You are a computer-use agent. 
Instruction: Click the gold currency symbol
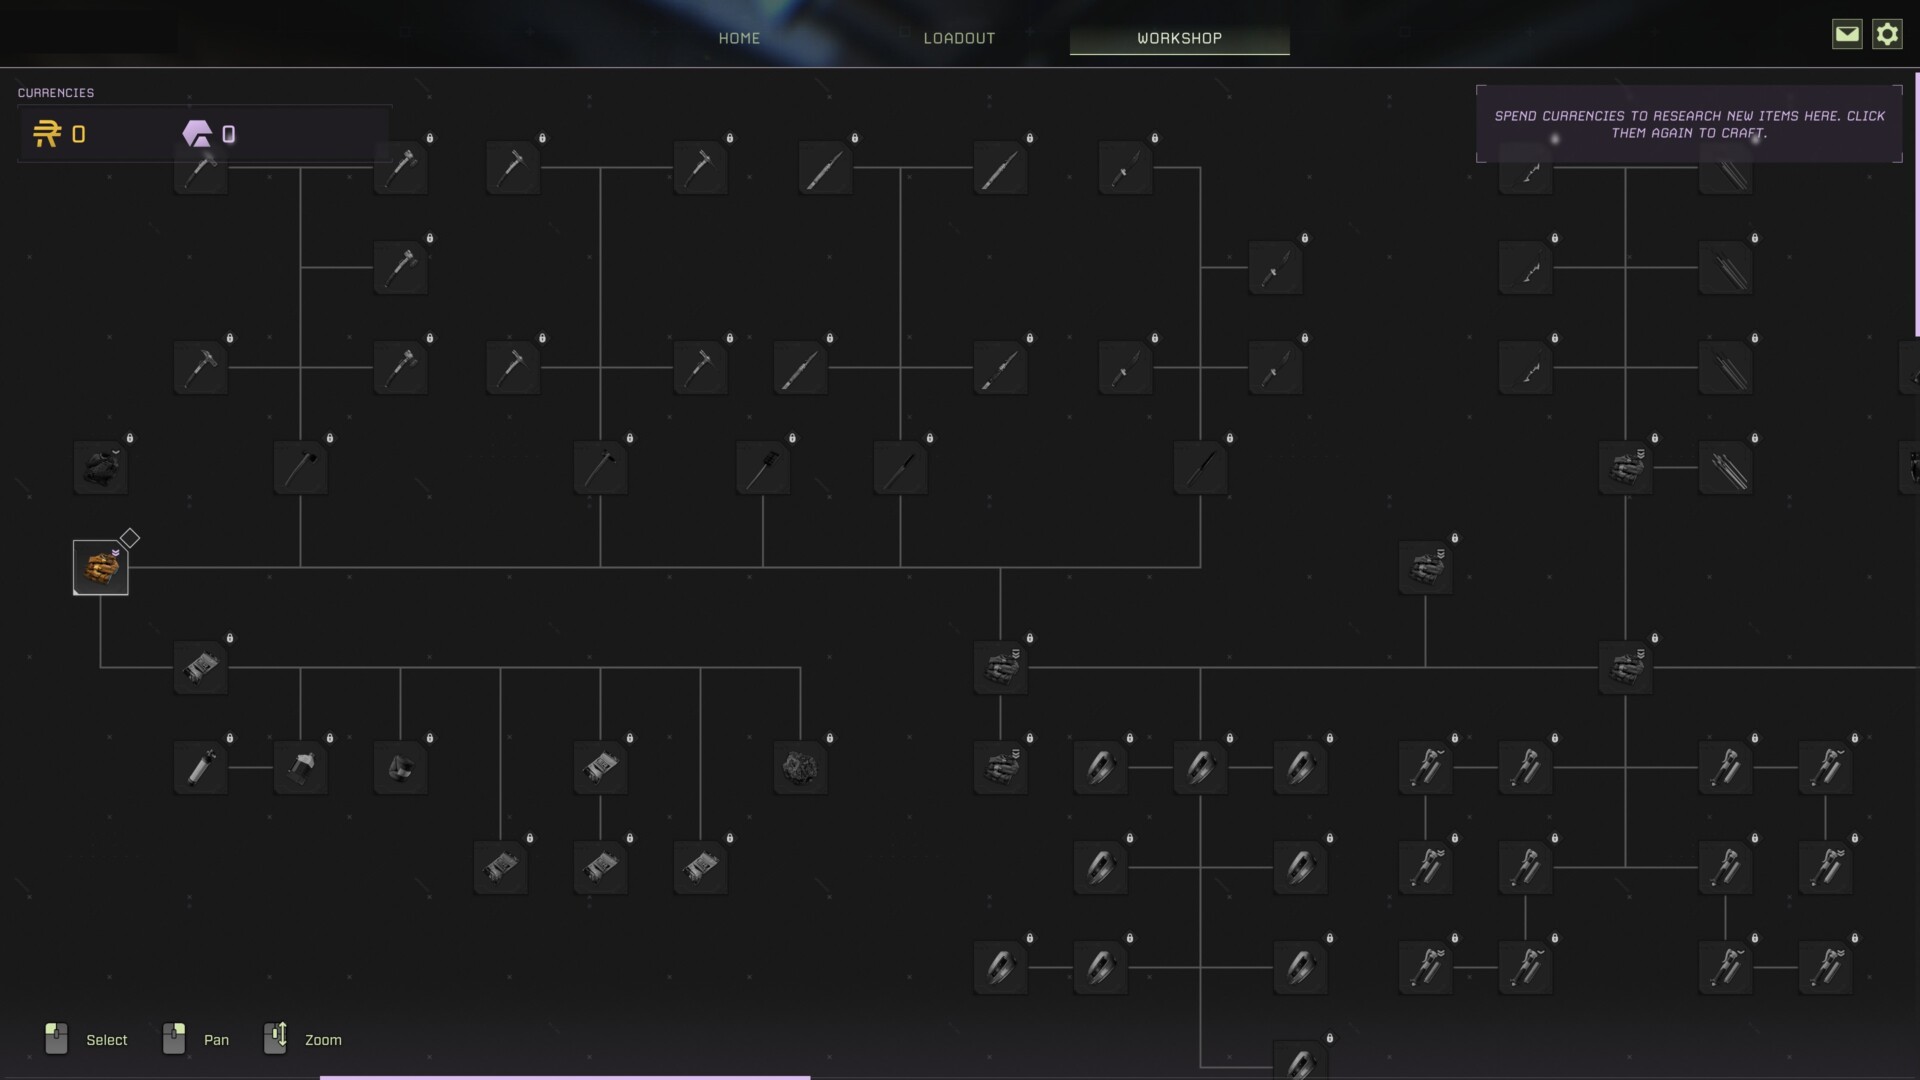pos(47,134)
